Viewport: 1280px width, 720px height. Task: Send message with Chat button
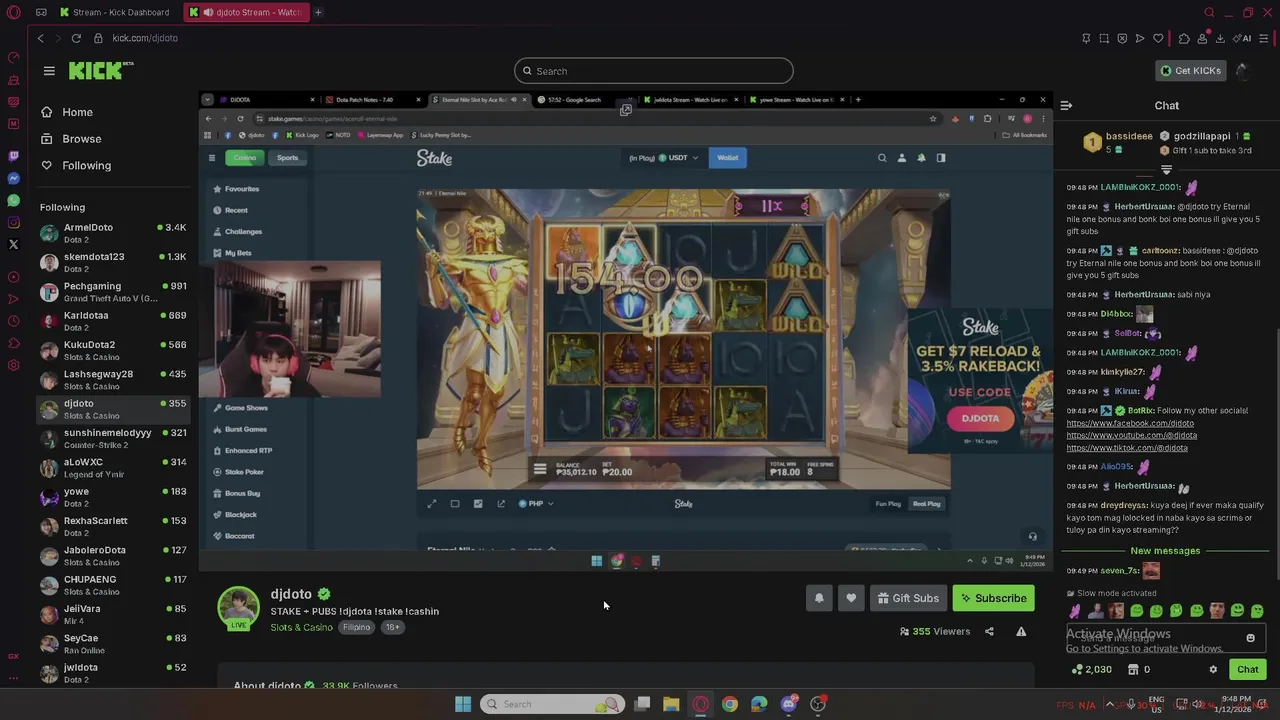point(1248,669)
